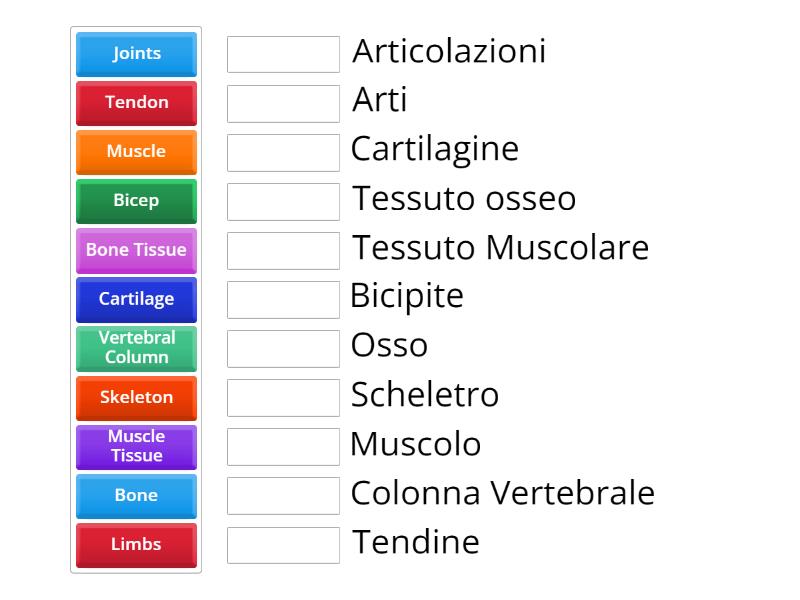Select the answer slot for Tessuto osseo
Viewport: 800px width, 600px height.
[283, 201]
